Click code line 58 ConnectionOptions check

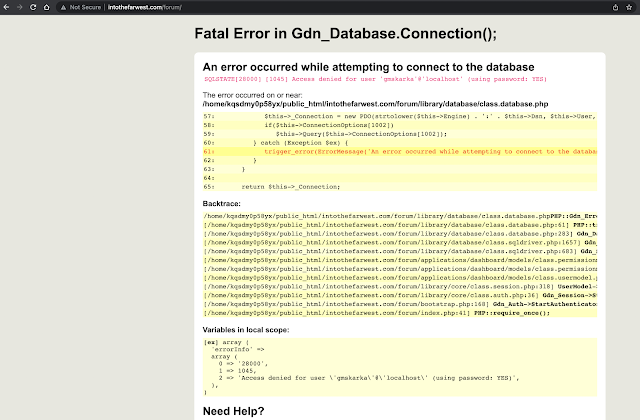[x=400, y=125]
